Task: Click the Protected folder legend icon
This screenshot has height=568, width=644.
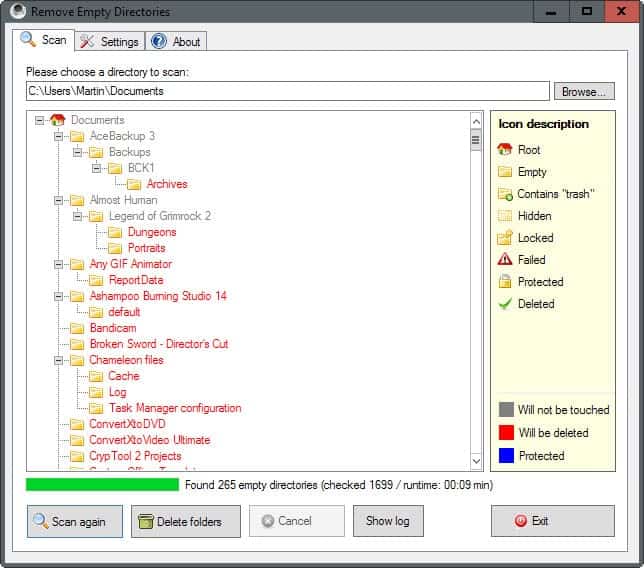Action: (505, 282)
